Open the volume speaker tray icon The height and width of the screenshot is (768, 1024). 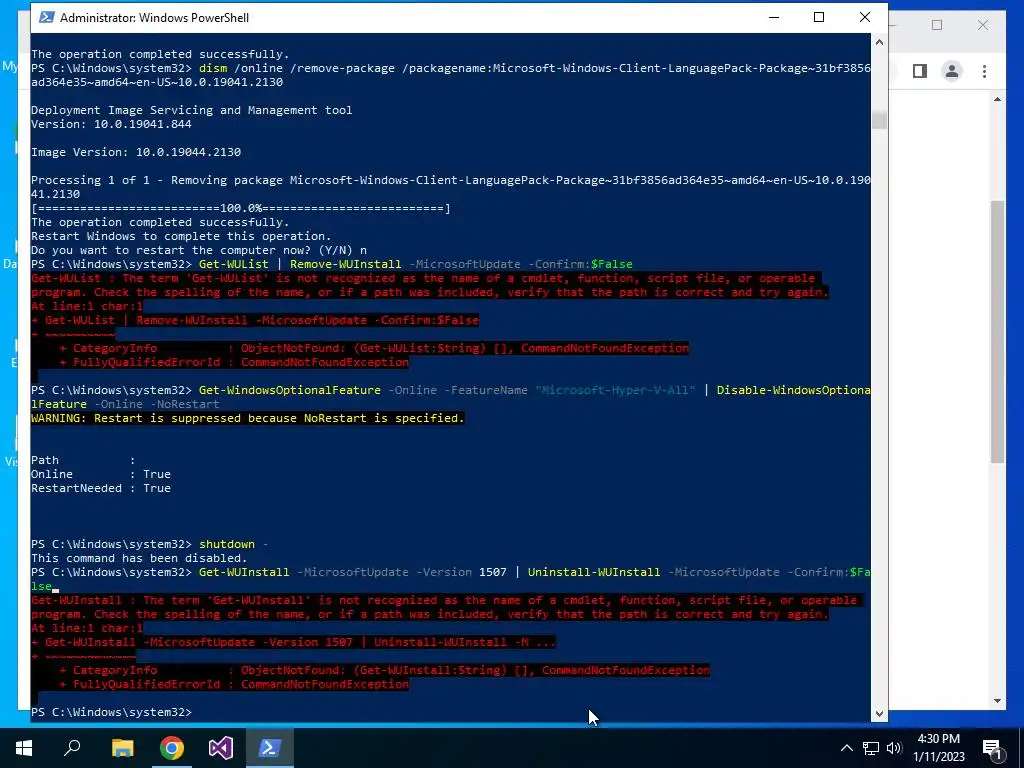894,748
